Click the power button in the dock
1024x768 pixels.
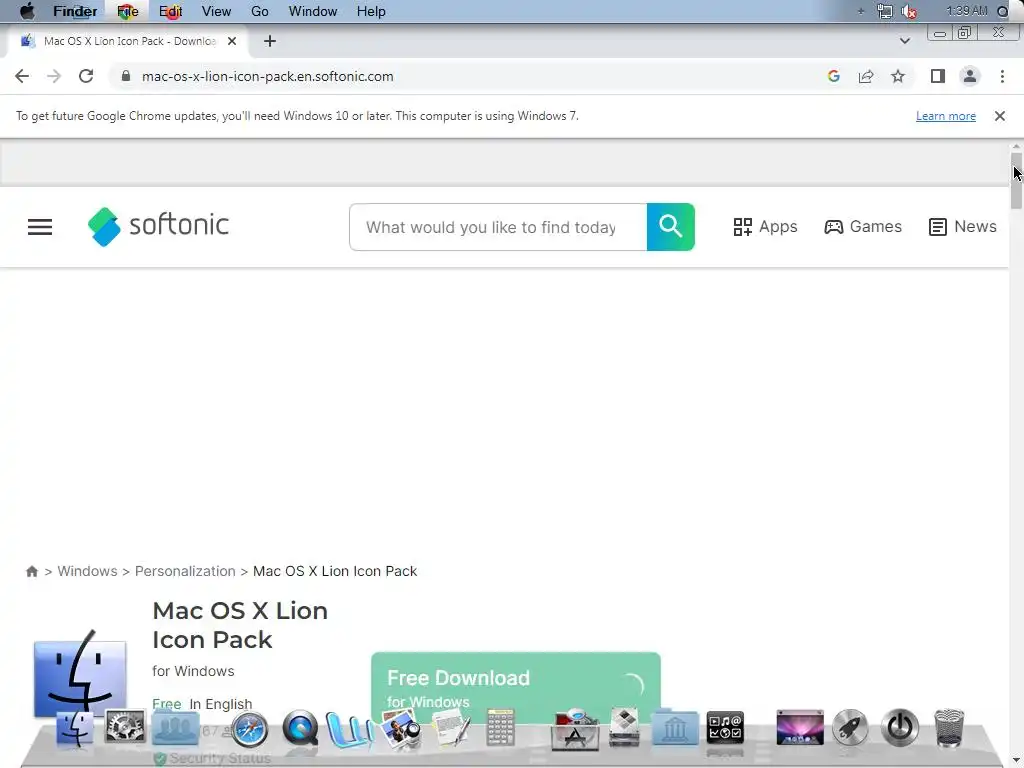click(x=900, y=728)
